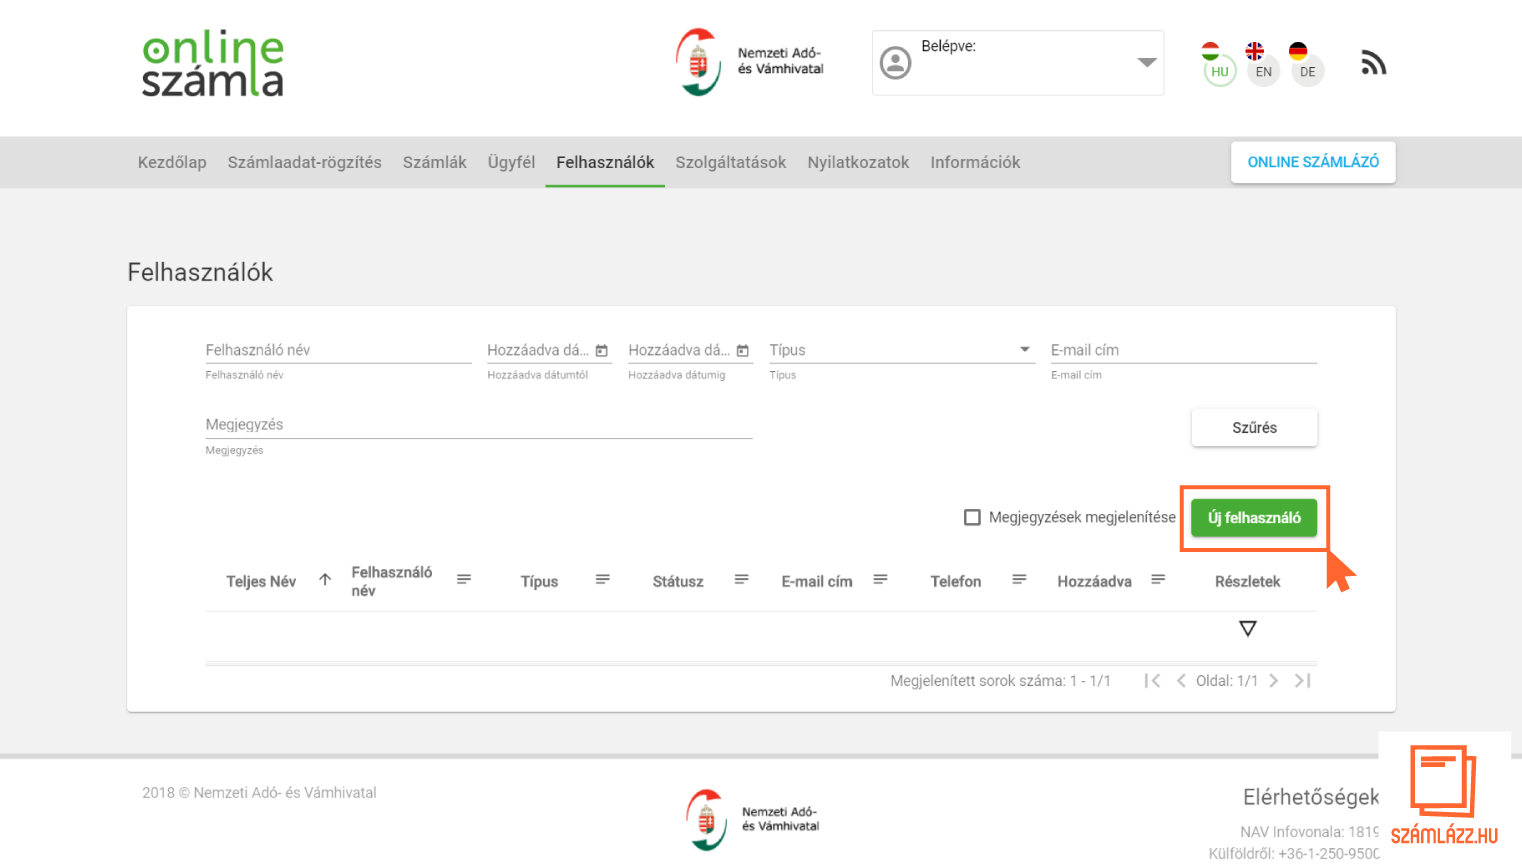Click the Új felhasználó button
This screenshot has width=1522, height=868.
pyautogui.click(x=1254, y=518)
